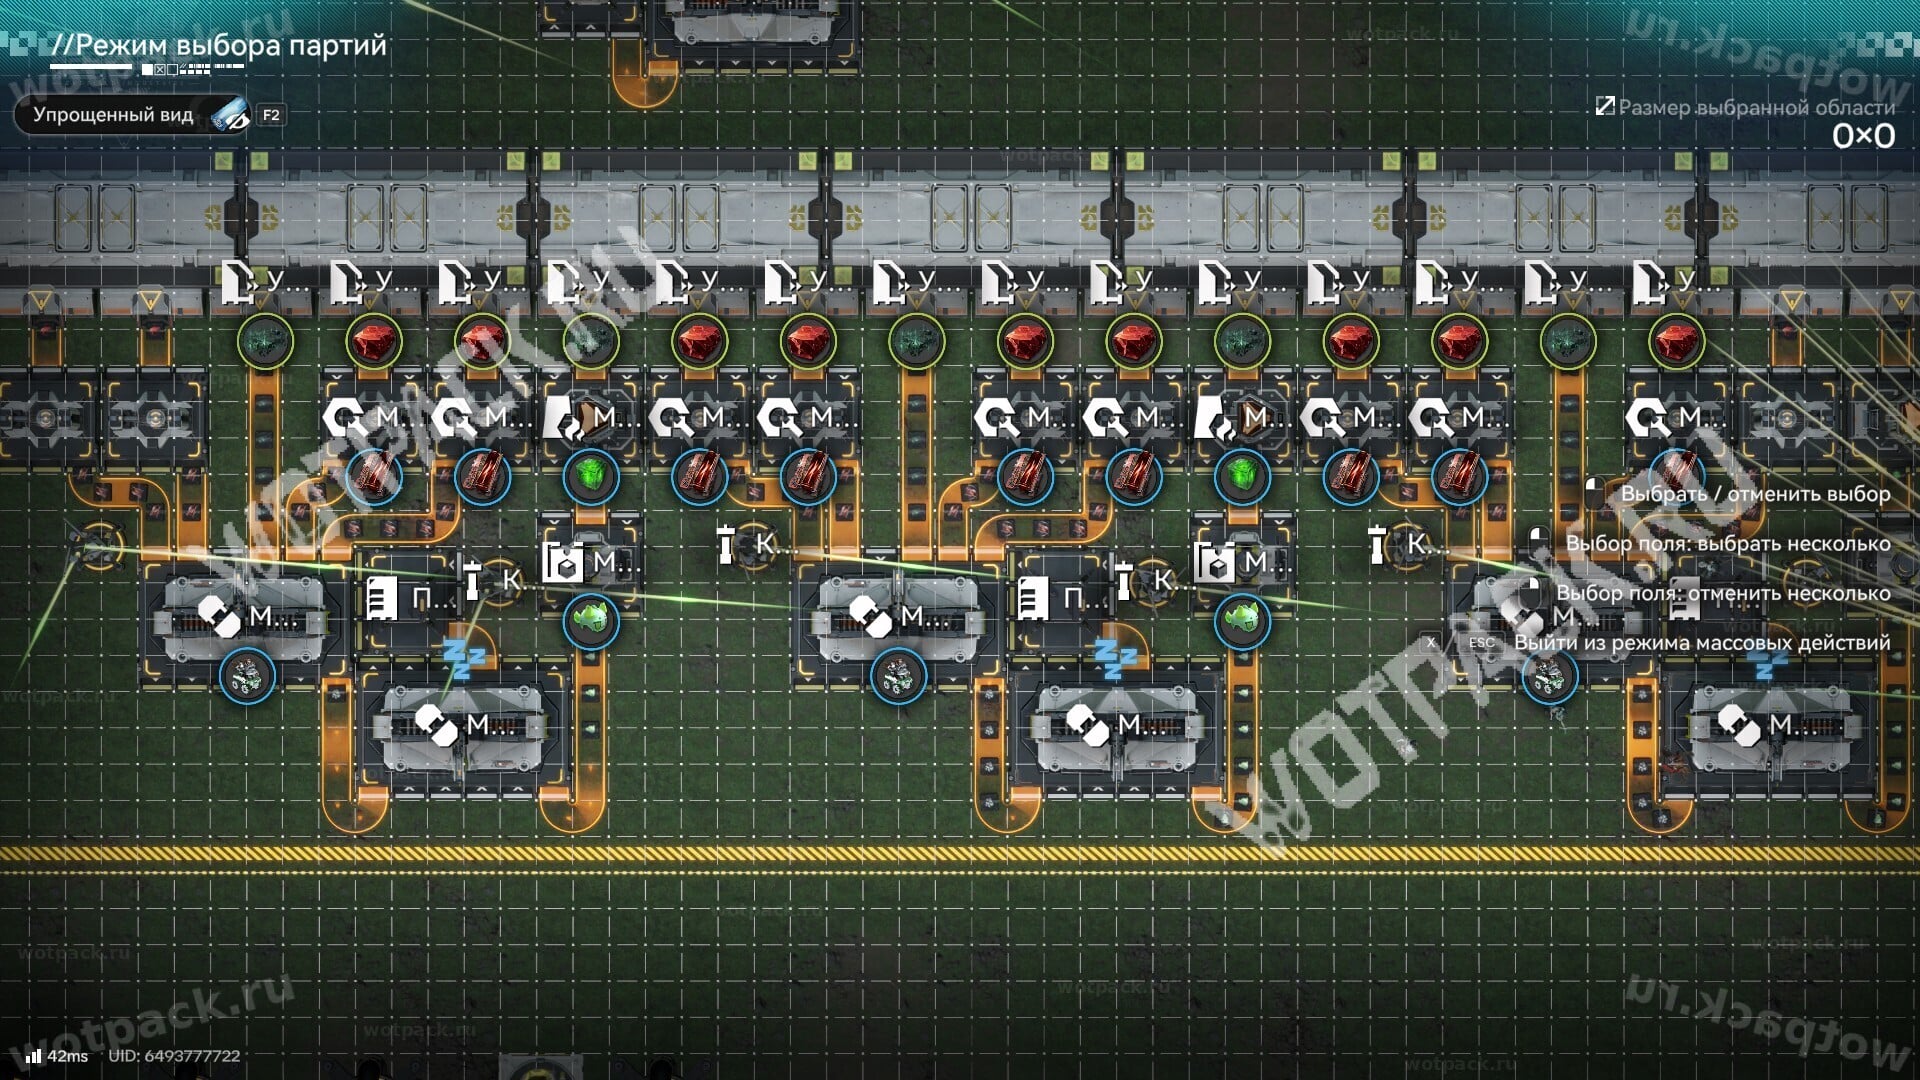This screenshot has width=1920, height=1080.
Task: Click the Выбор поля: отменить несколько hint
Action: click(x=1722, y=593)
